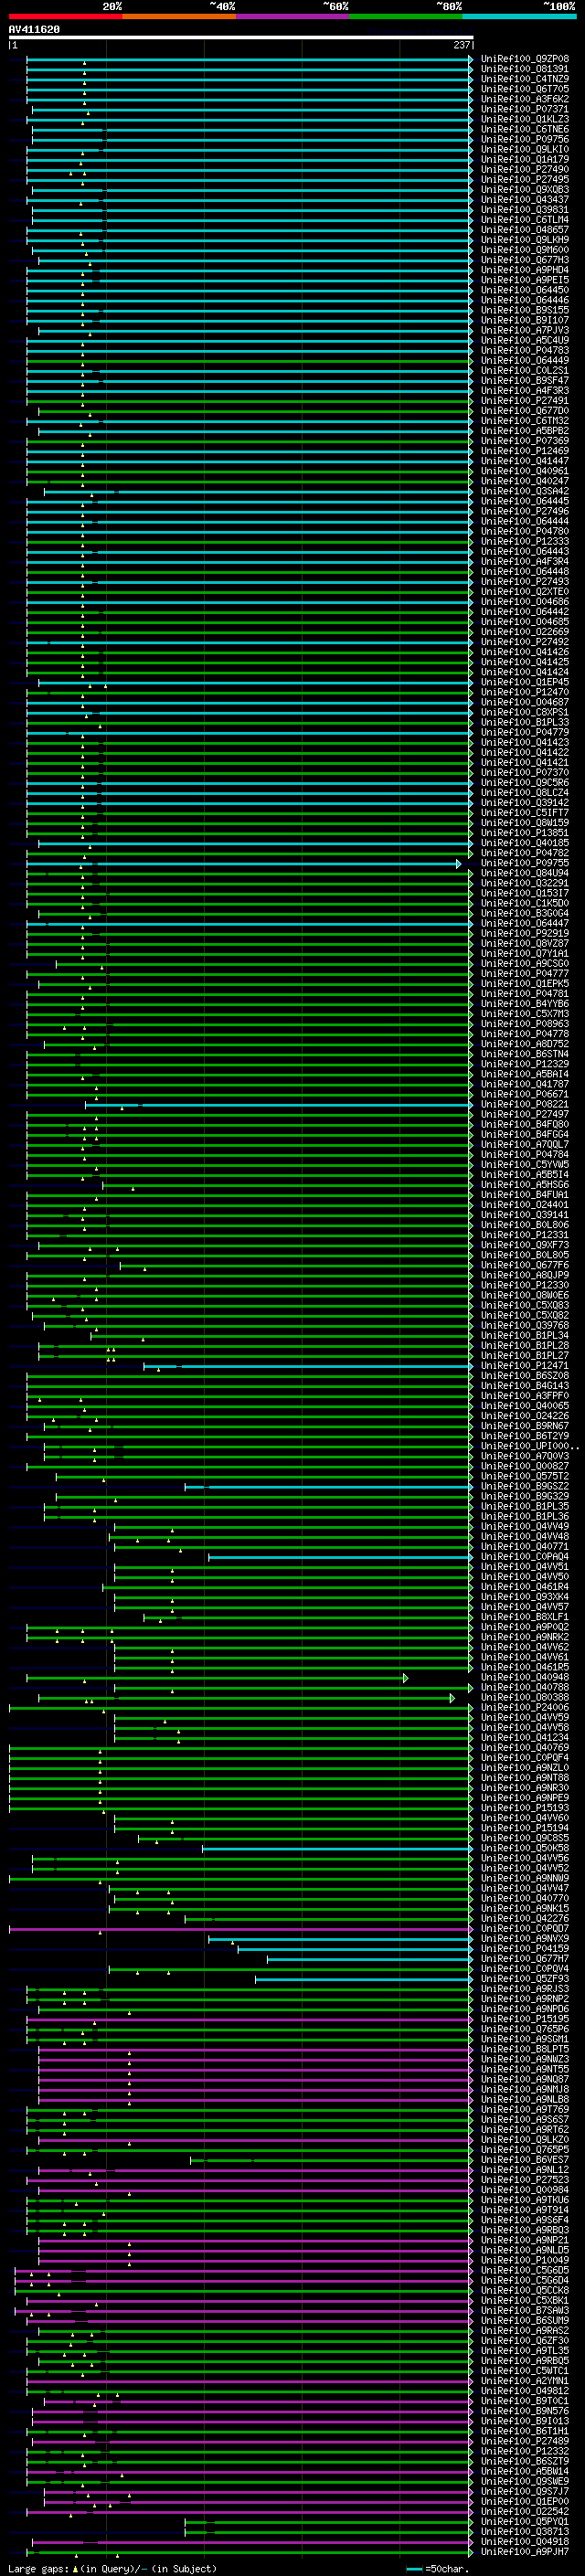Select the label UniRef100_B1PL35
The image size is (585, 2576).
coord(525,1507)
